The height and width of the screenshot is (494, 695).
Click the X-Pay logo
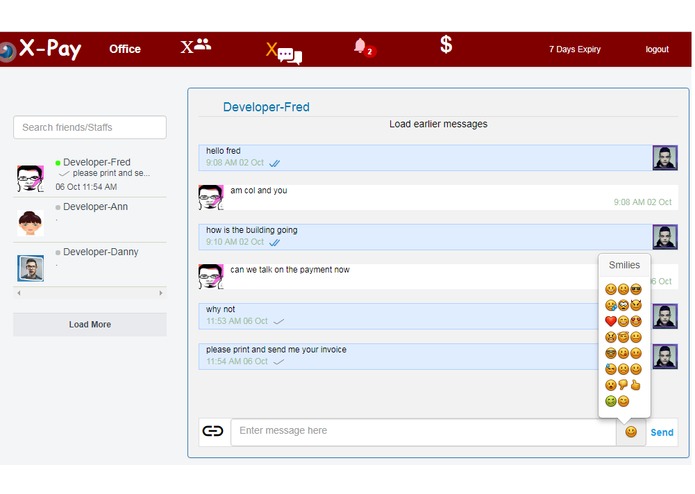pos(41,49)
